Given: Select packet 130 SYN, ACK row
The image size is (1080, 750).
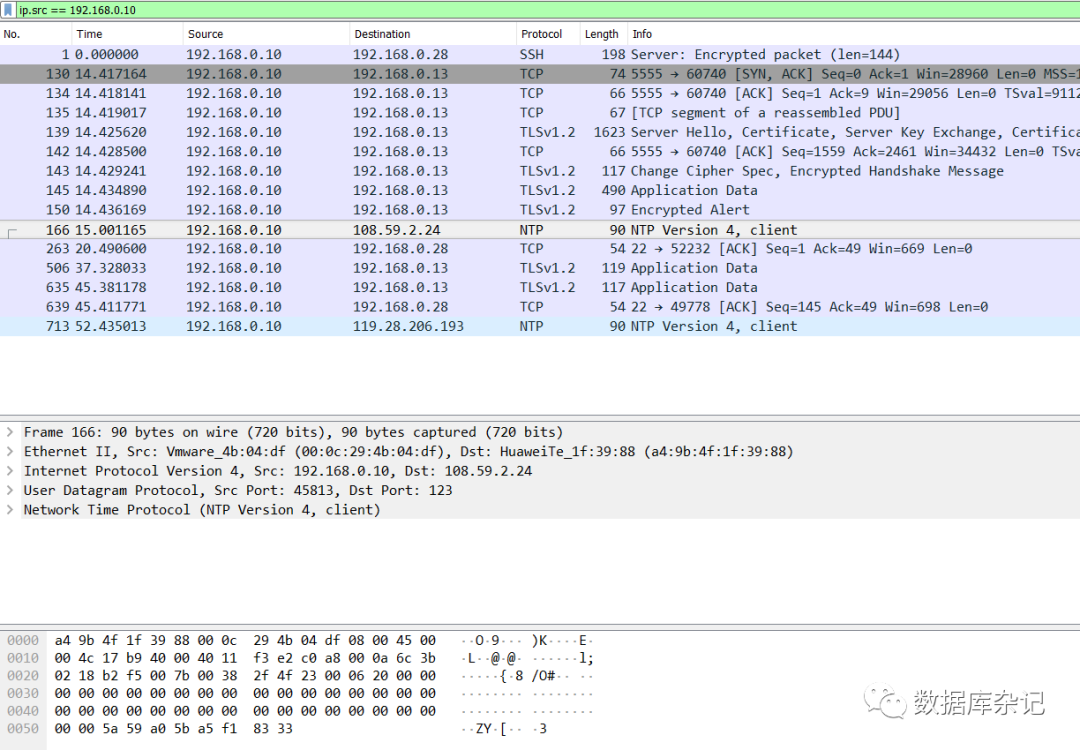Looking at the screenshot, I should (540, 74).
